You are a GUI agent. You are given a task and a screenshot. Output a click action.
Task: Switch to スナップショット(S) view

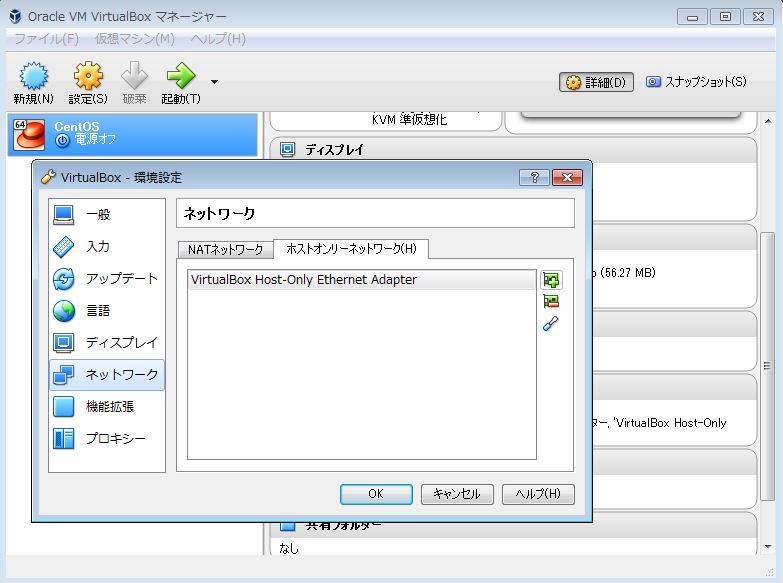pyautogui.click(x=696, y=82)
